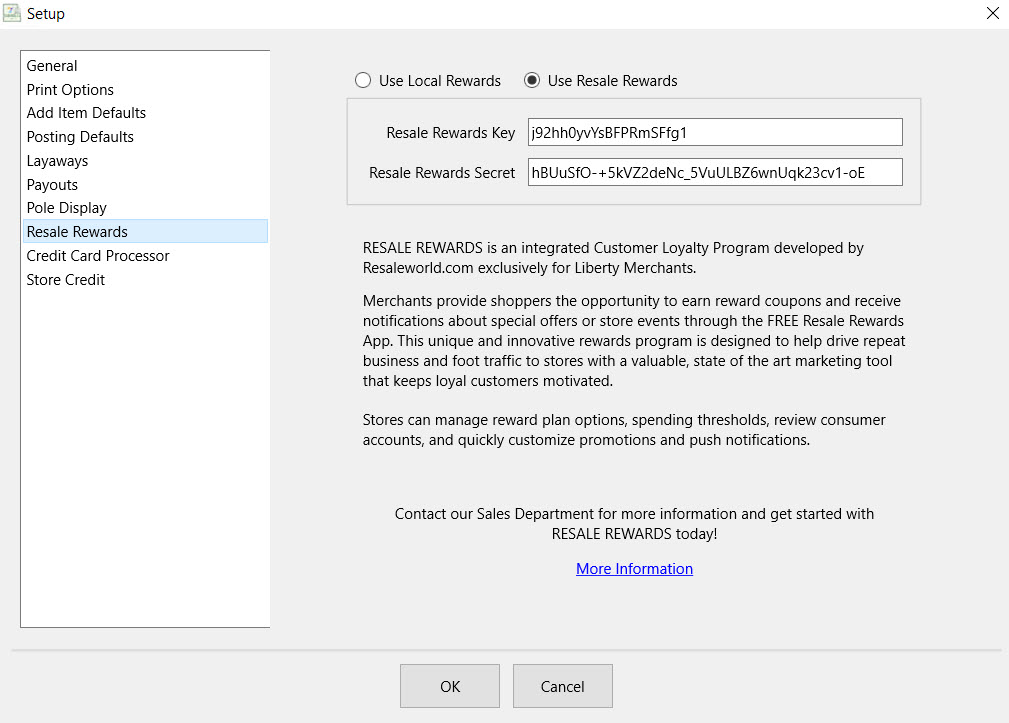This screenshot has height=723, width=1009.
Task: Select Pole Display in the list
Action: 66,208
